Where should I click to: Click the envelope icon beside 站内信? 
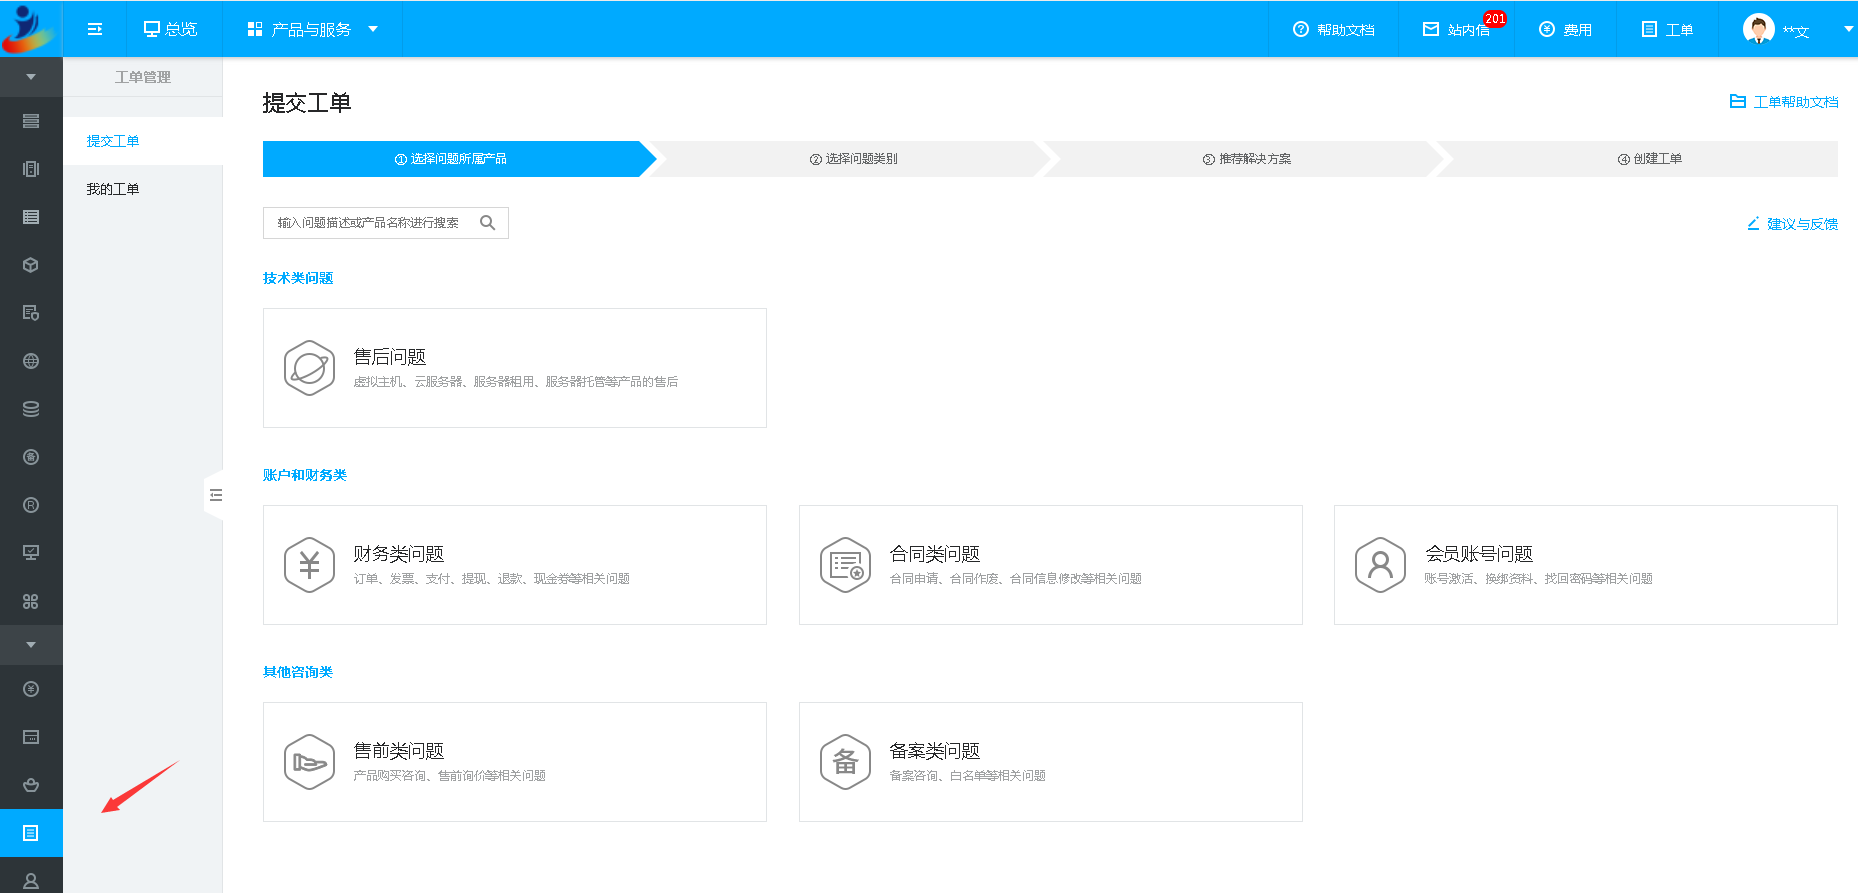point(1431,30)
